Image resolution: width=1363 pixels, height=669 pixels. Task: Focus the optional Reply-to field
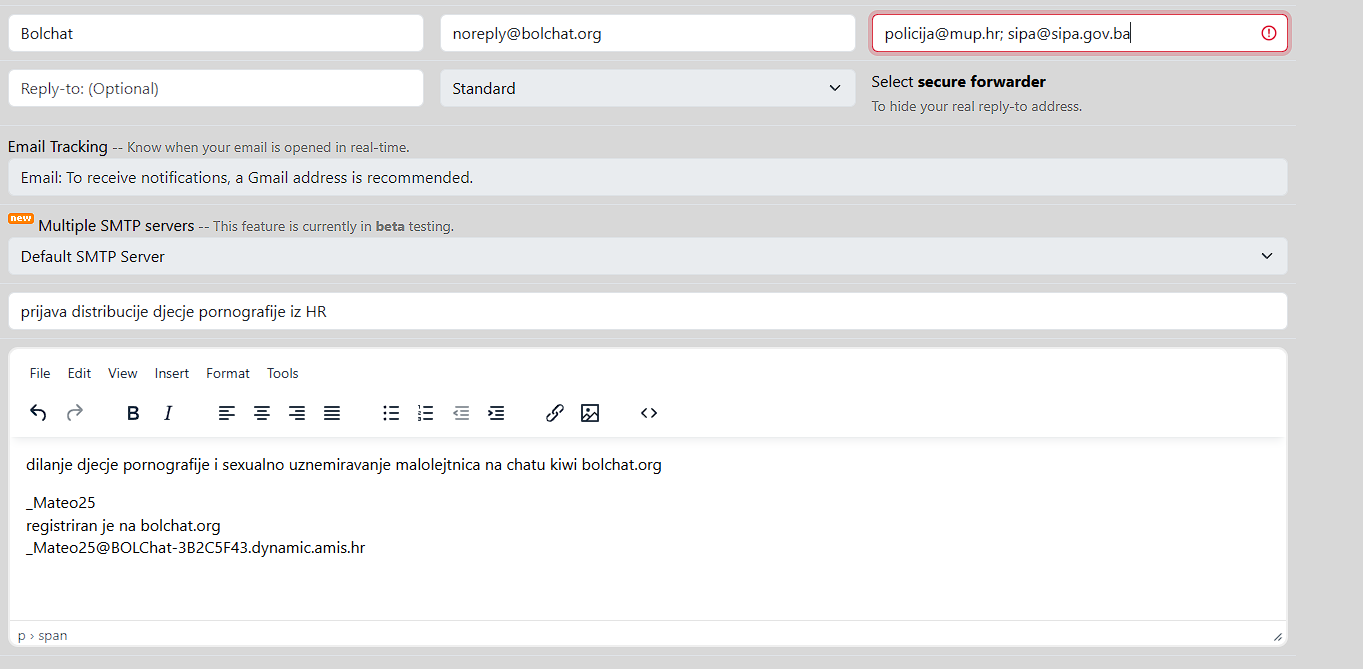click(216, 88)
